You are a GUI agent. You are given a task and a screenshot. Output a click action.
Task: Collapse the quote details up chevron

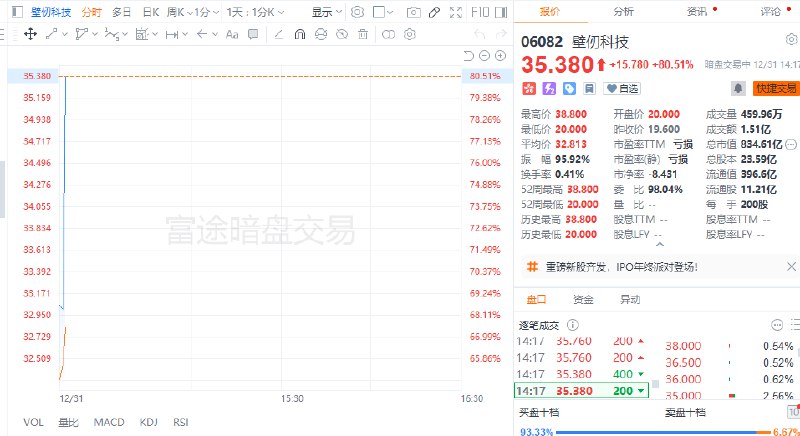pos(659,244)
